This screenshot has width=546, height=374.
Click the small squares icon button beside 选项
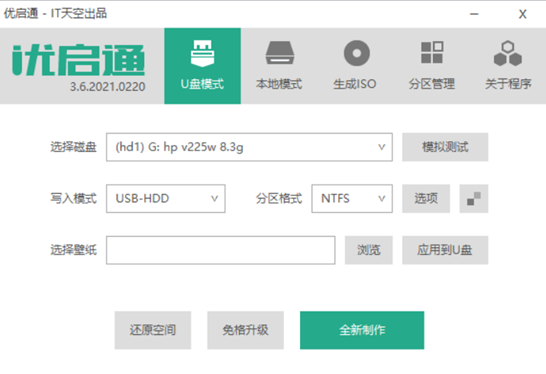(x=474, y=198)
